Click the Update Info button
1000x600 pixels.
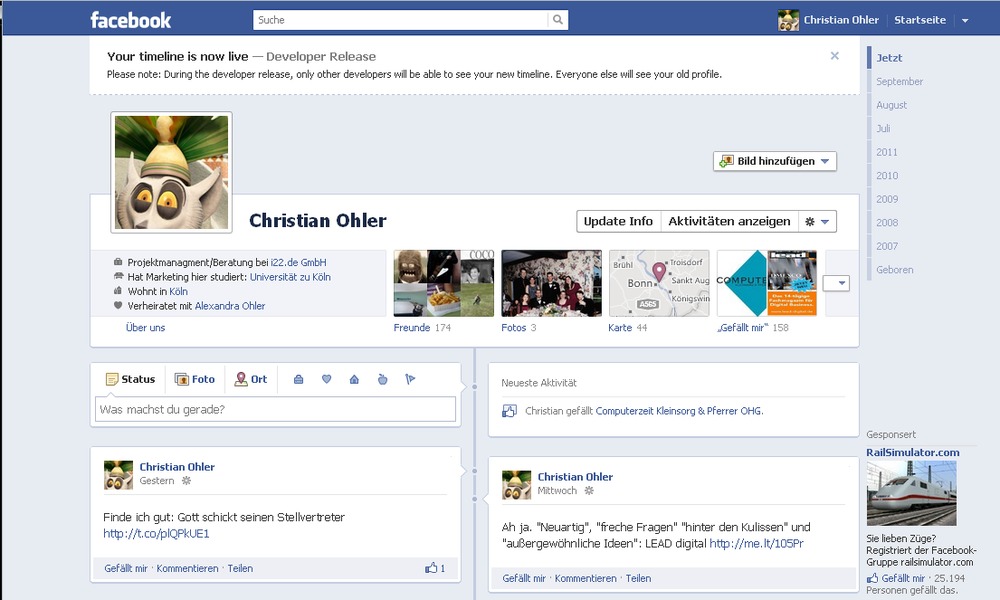tap(618, 221)
